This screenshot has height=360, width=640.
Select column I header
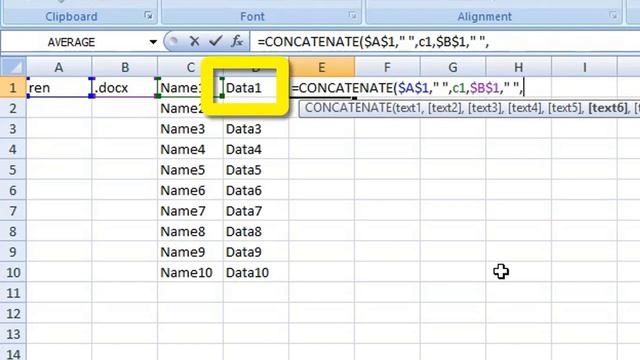click(x=584, y=67)
